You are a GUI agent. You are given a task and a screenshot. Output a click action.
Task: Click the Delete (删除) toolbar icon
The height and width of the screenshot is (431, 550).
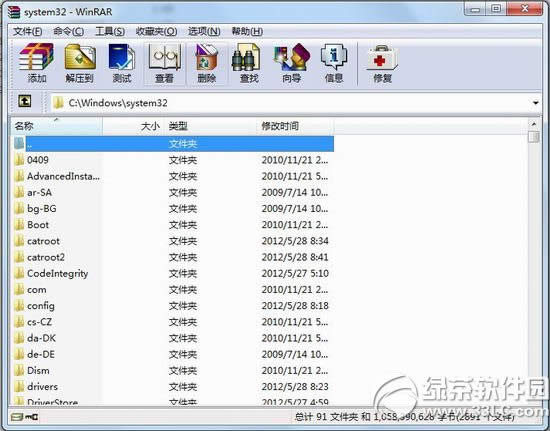point(207,57)
